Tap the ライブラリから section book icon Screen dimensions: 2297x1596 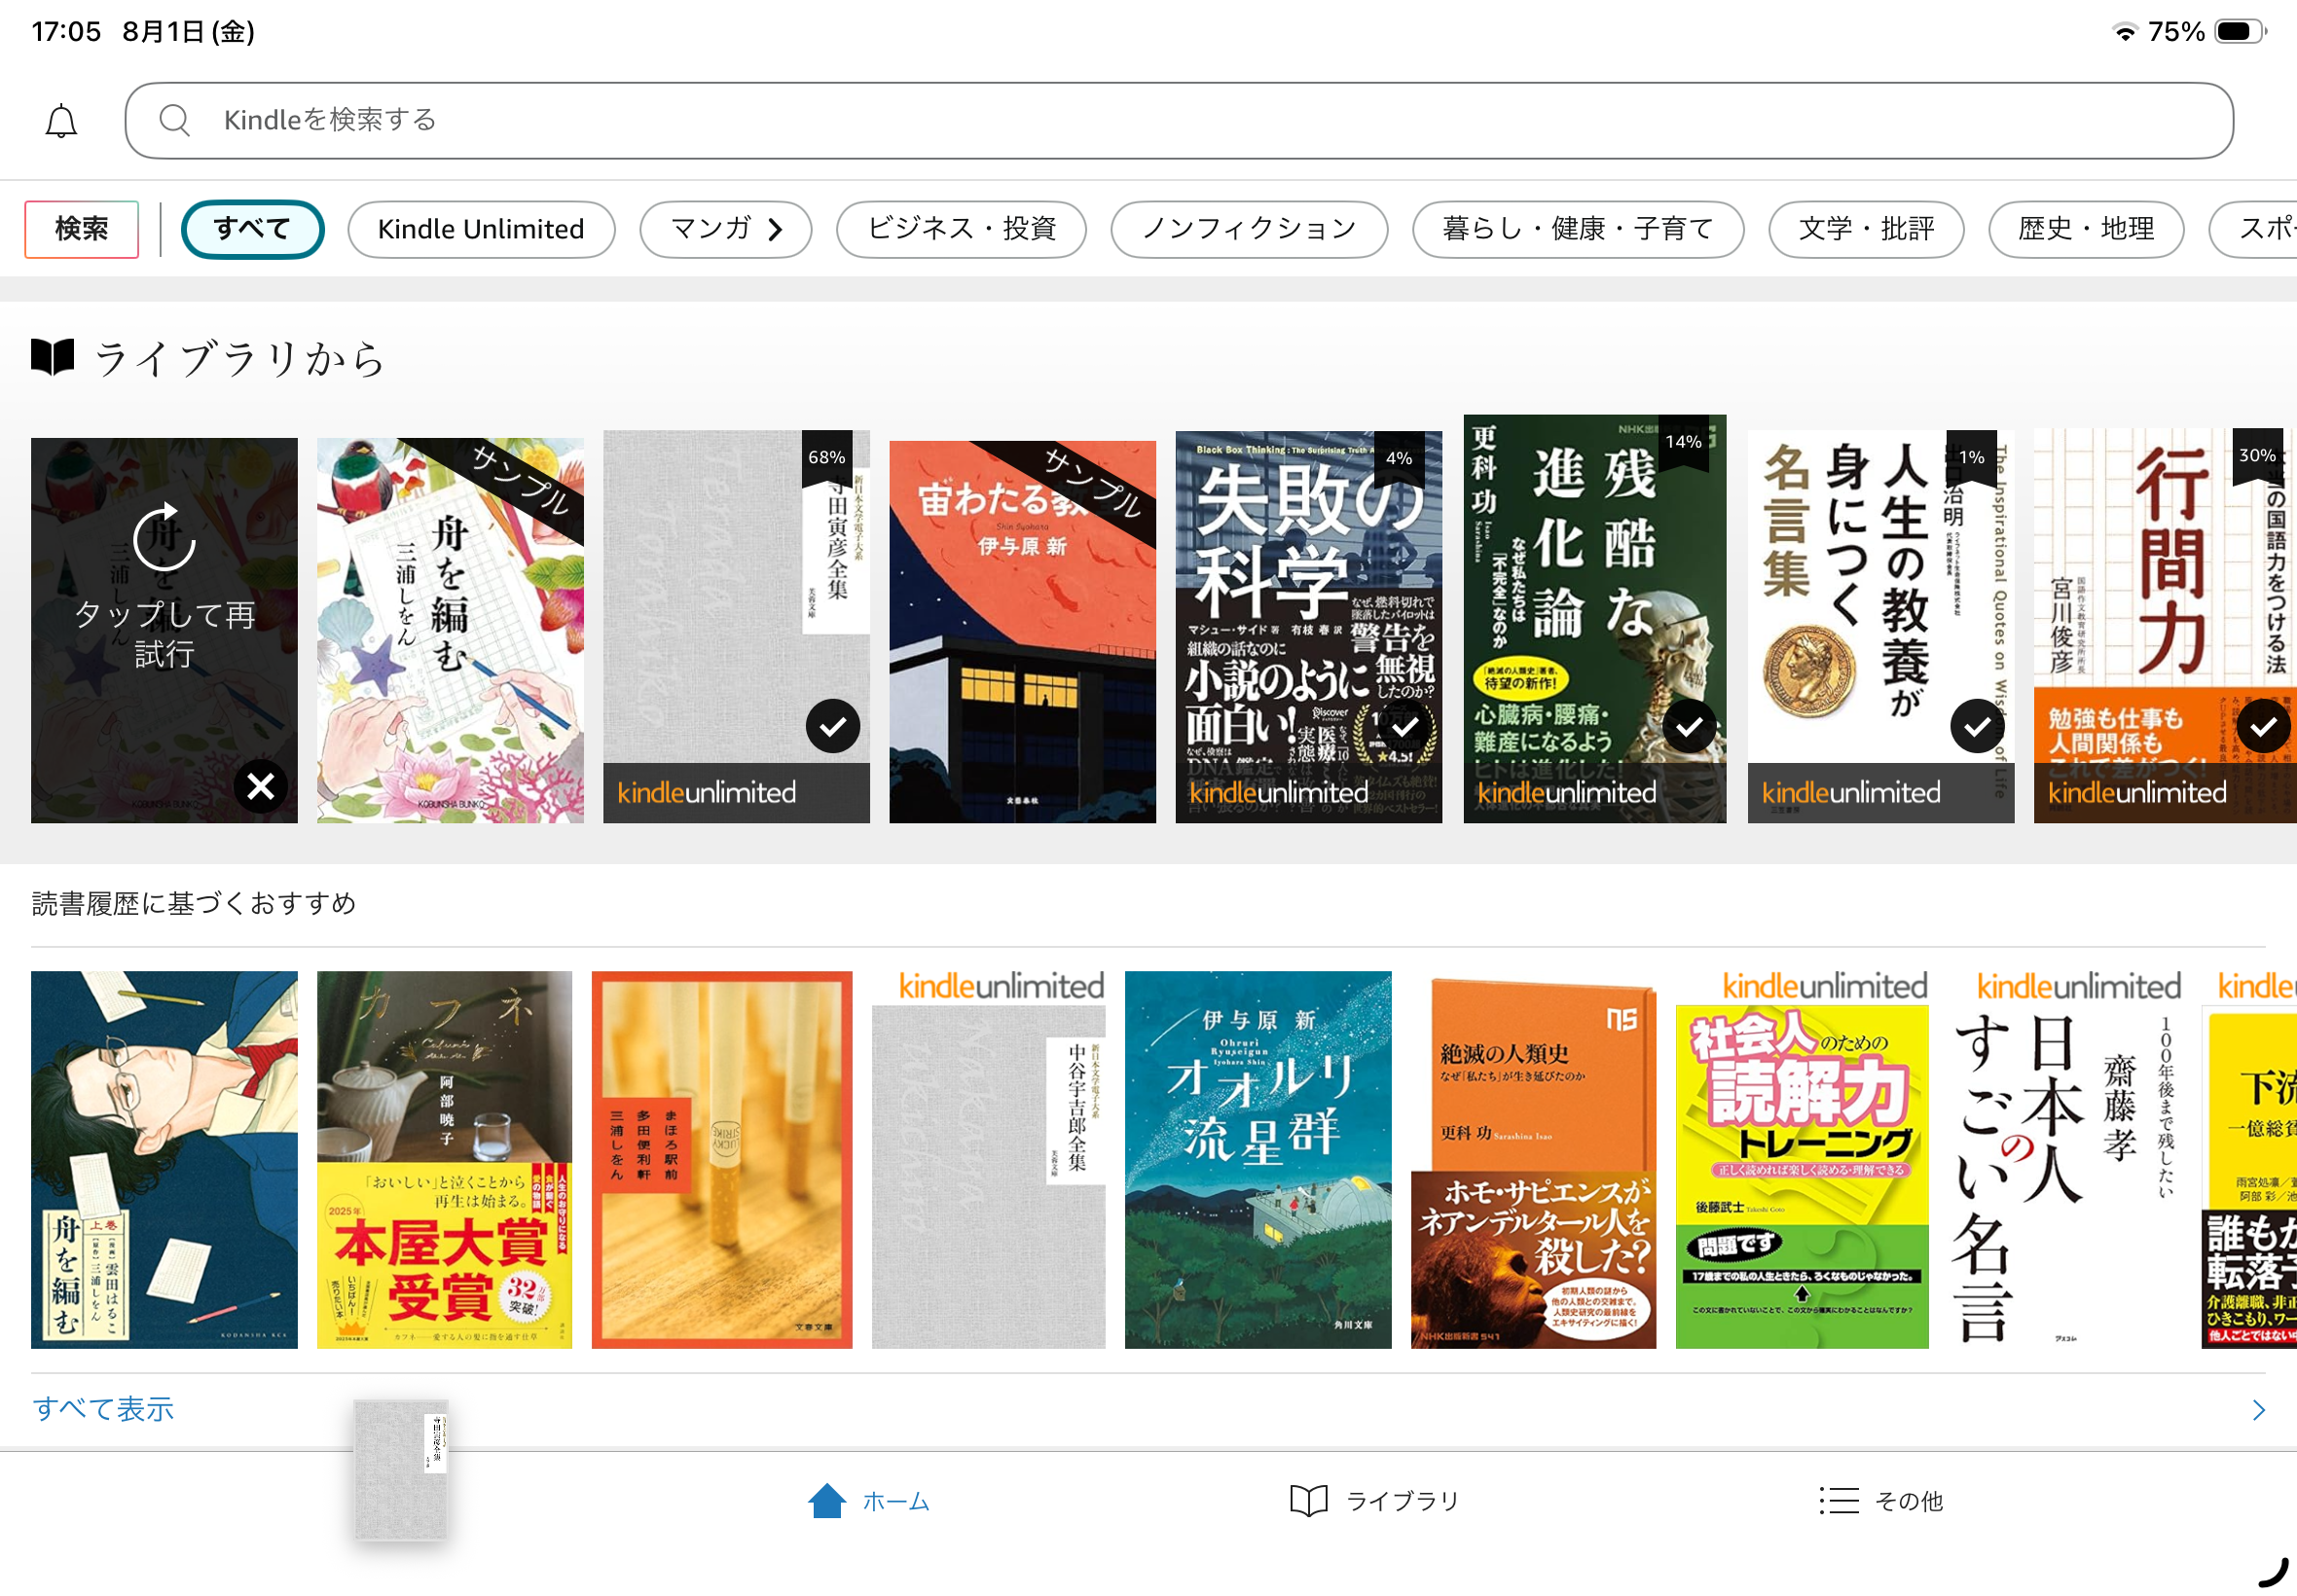(53, 357)
